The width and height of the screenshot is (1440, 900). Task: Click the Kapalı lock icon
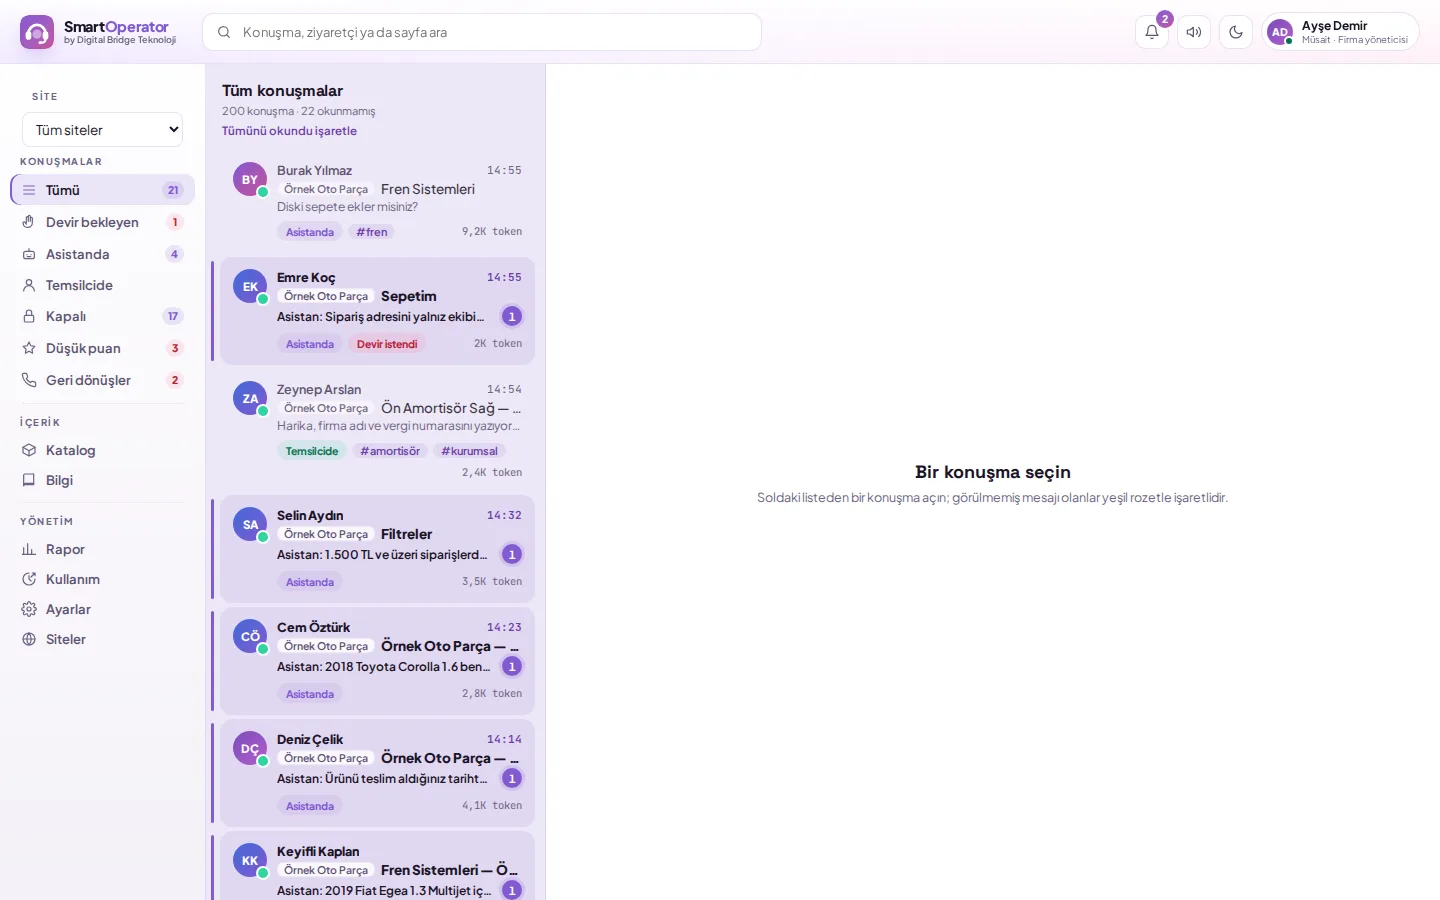[29, 316]
